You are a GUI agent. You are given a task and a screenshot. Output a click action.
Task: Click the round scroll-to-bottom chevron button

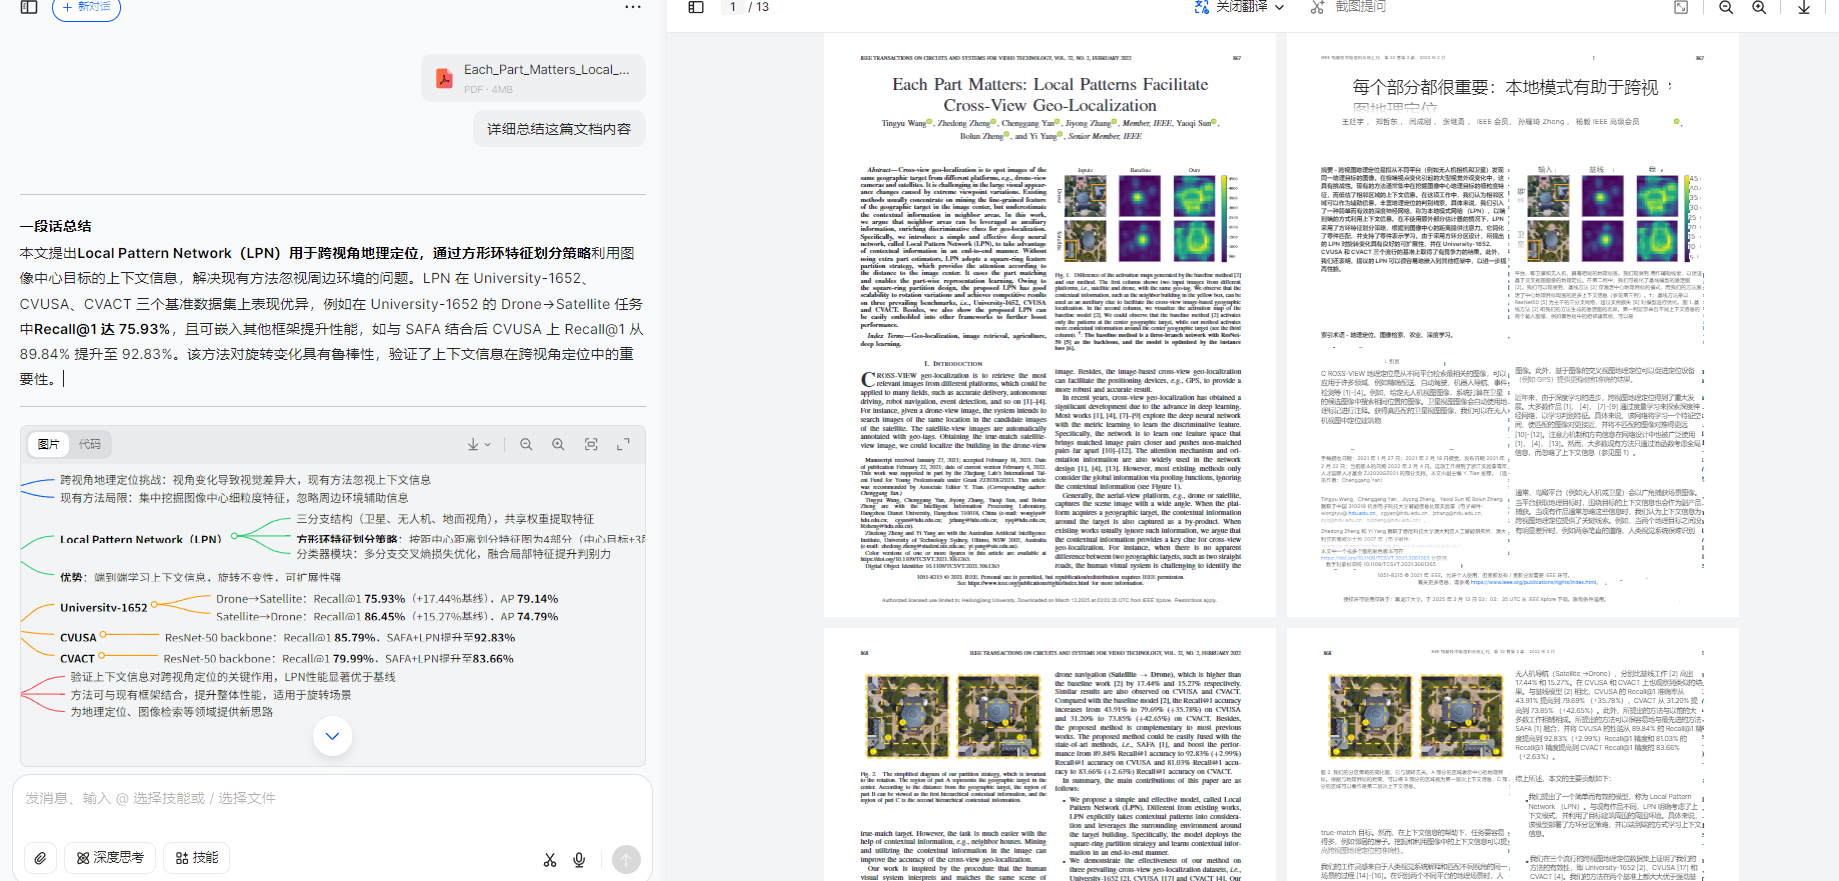(x=332, y=736)
